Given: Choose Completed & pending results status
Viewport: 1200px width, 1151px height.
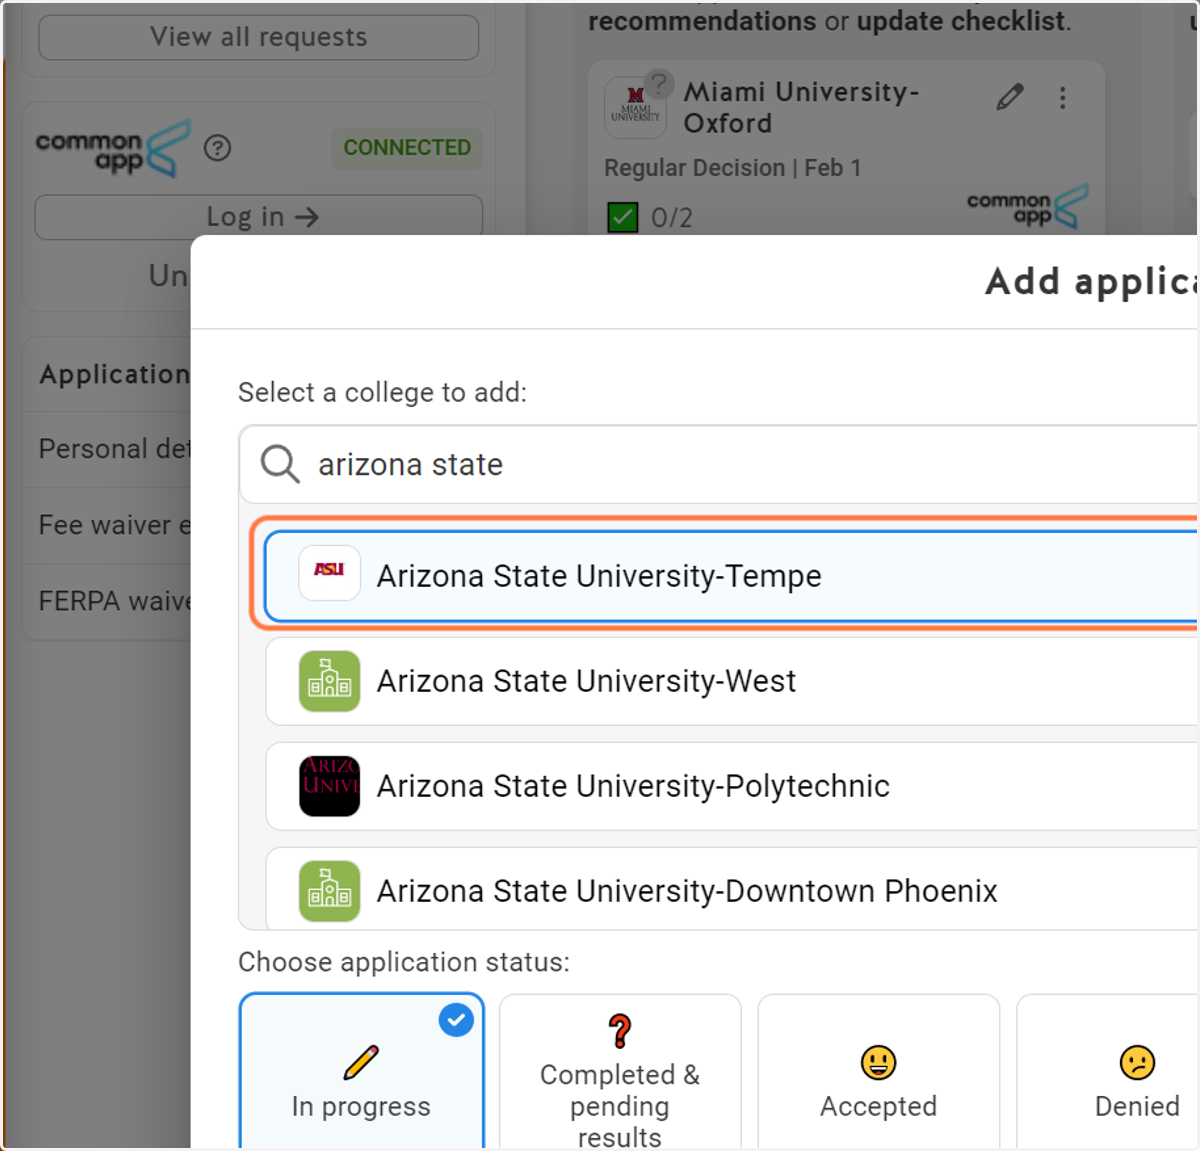Looking at the screenshot, I should (620, 1072).
